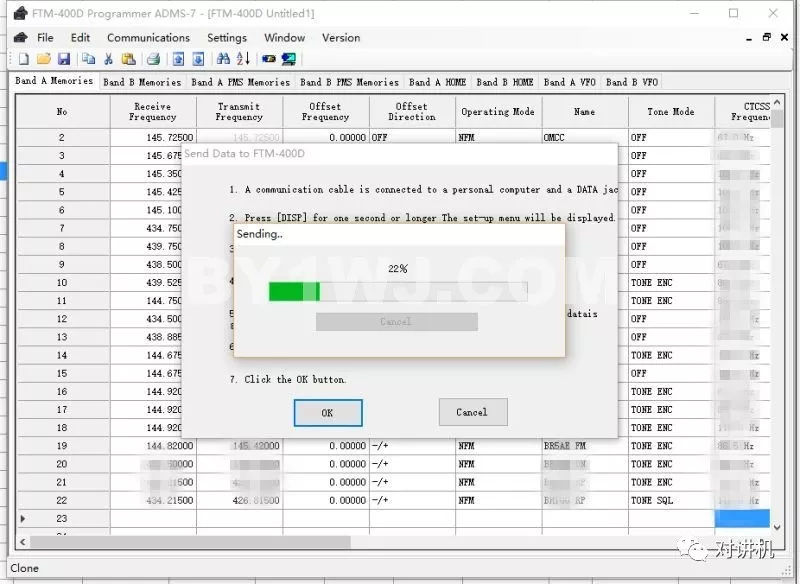
Task: Click the "Clone" text in the status bar
Action: pyautogui.click(x=24, y=568)
